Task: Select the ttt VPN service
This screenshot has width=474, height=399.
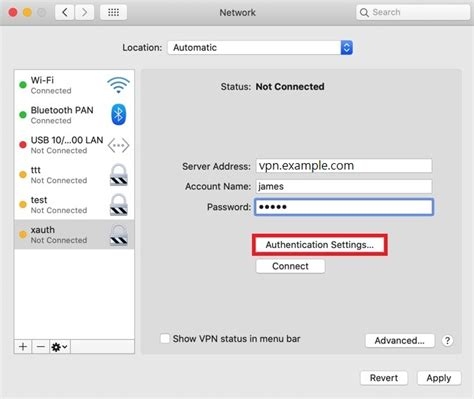Action: [74, 175]
